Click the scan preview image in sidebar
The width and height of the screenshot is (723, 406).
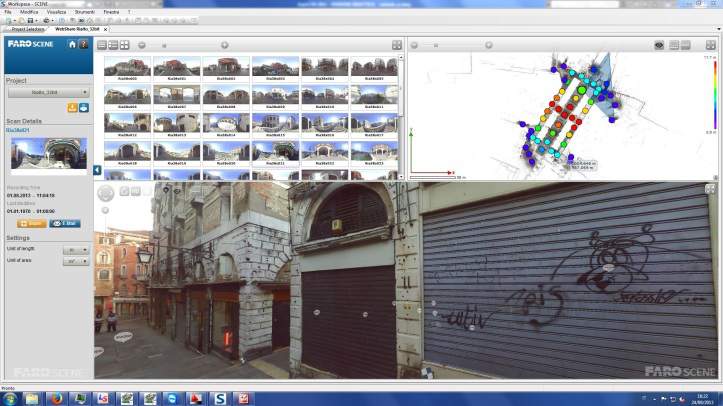pos(49,153)
